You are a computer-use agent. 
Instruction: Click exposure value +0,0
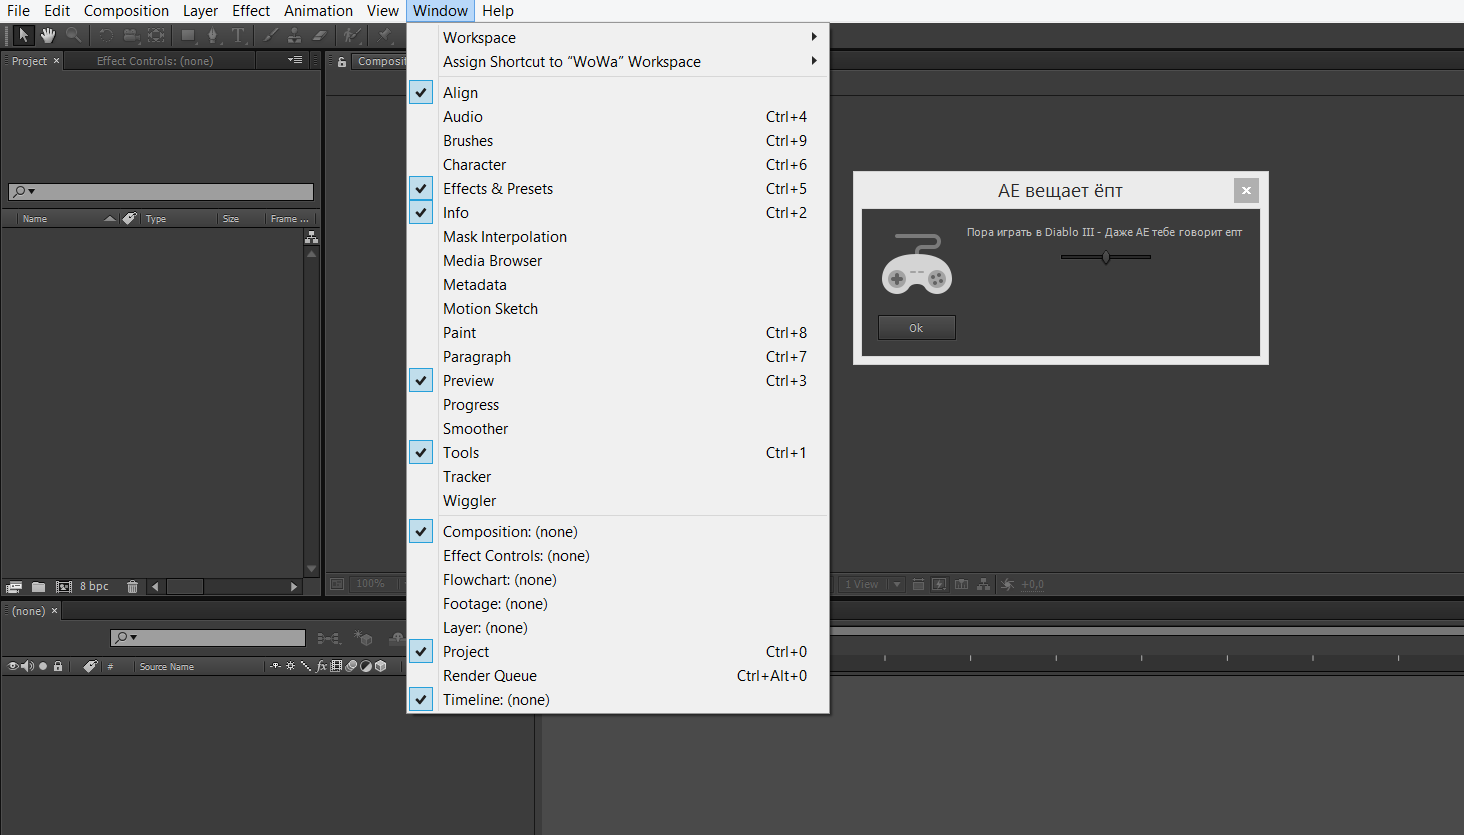coord(1033,585)
